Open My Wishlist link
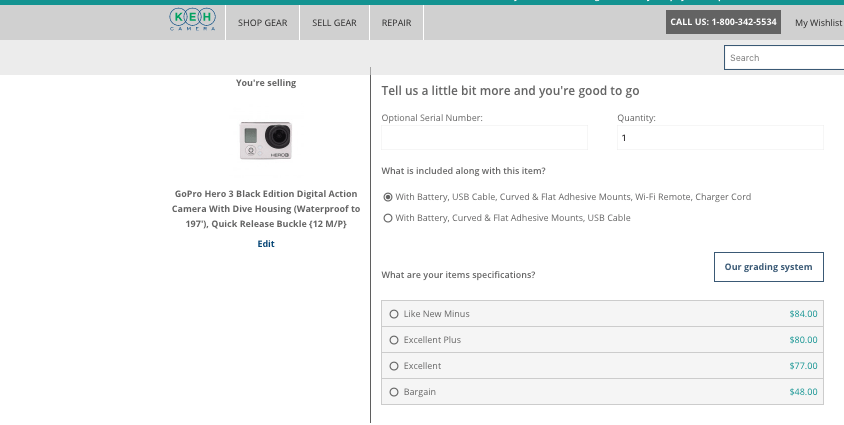The image size is (844, 425). tap(819, 23)
